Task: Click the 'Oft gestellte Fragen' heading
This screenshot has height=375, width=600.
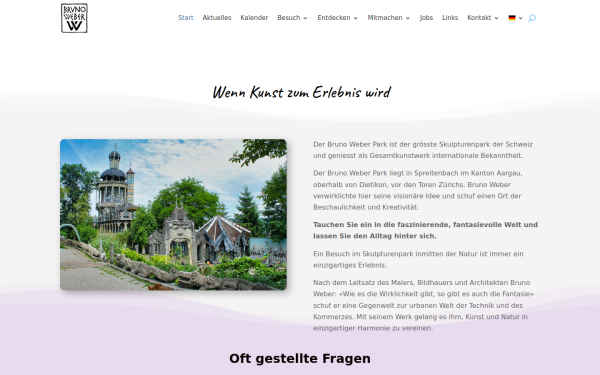Action: [300, 359]
